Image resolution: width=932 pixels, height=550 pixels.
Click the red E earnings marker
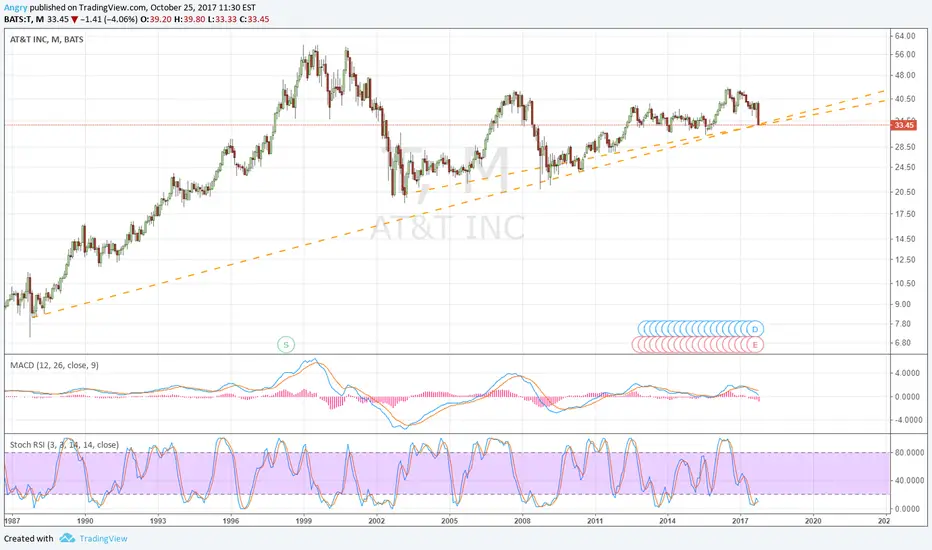(x=755, y=345)
